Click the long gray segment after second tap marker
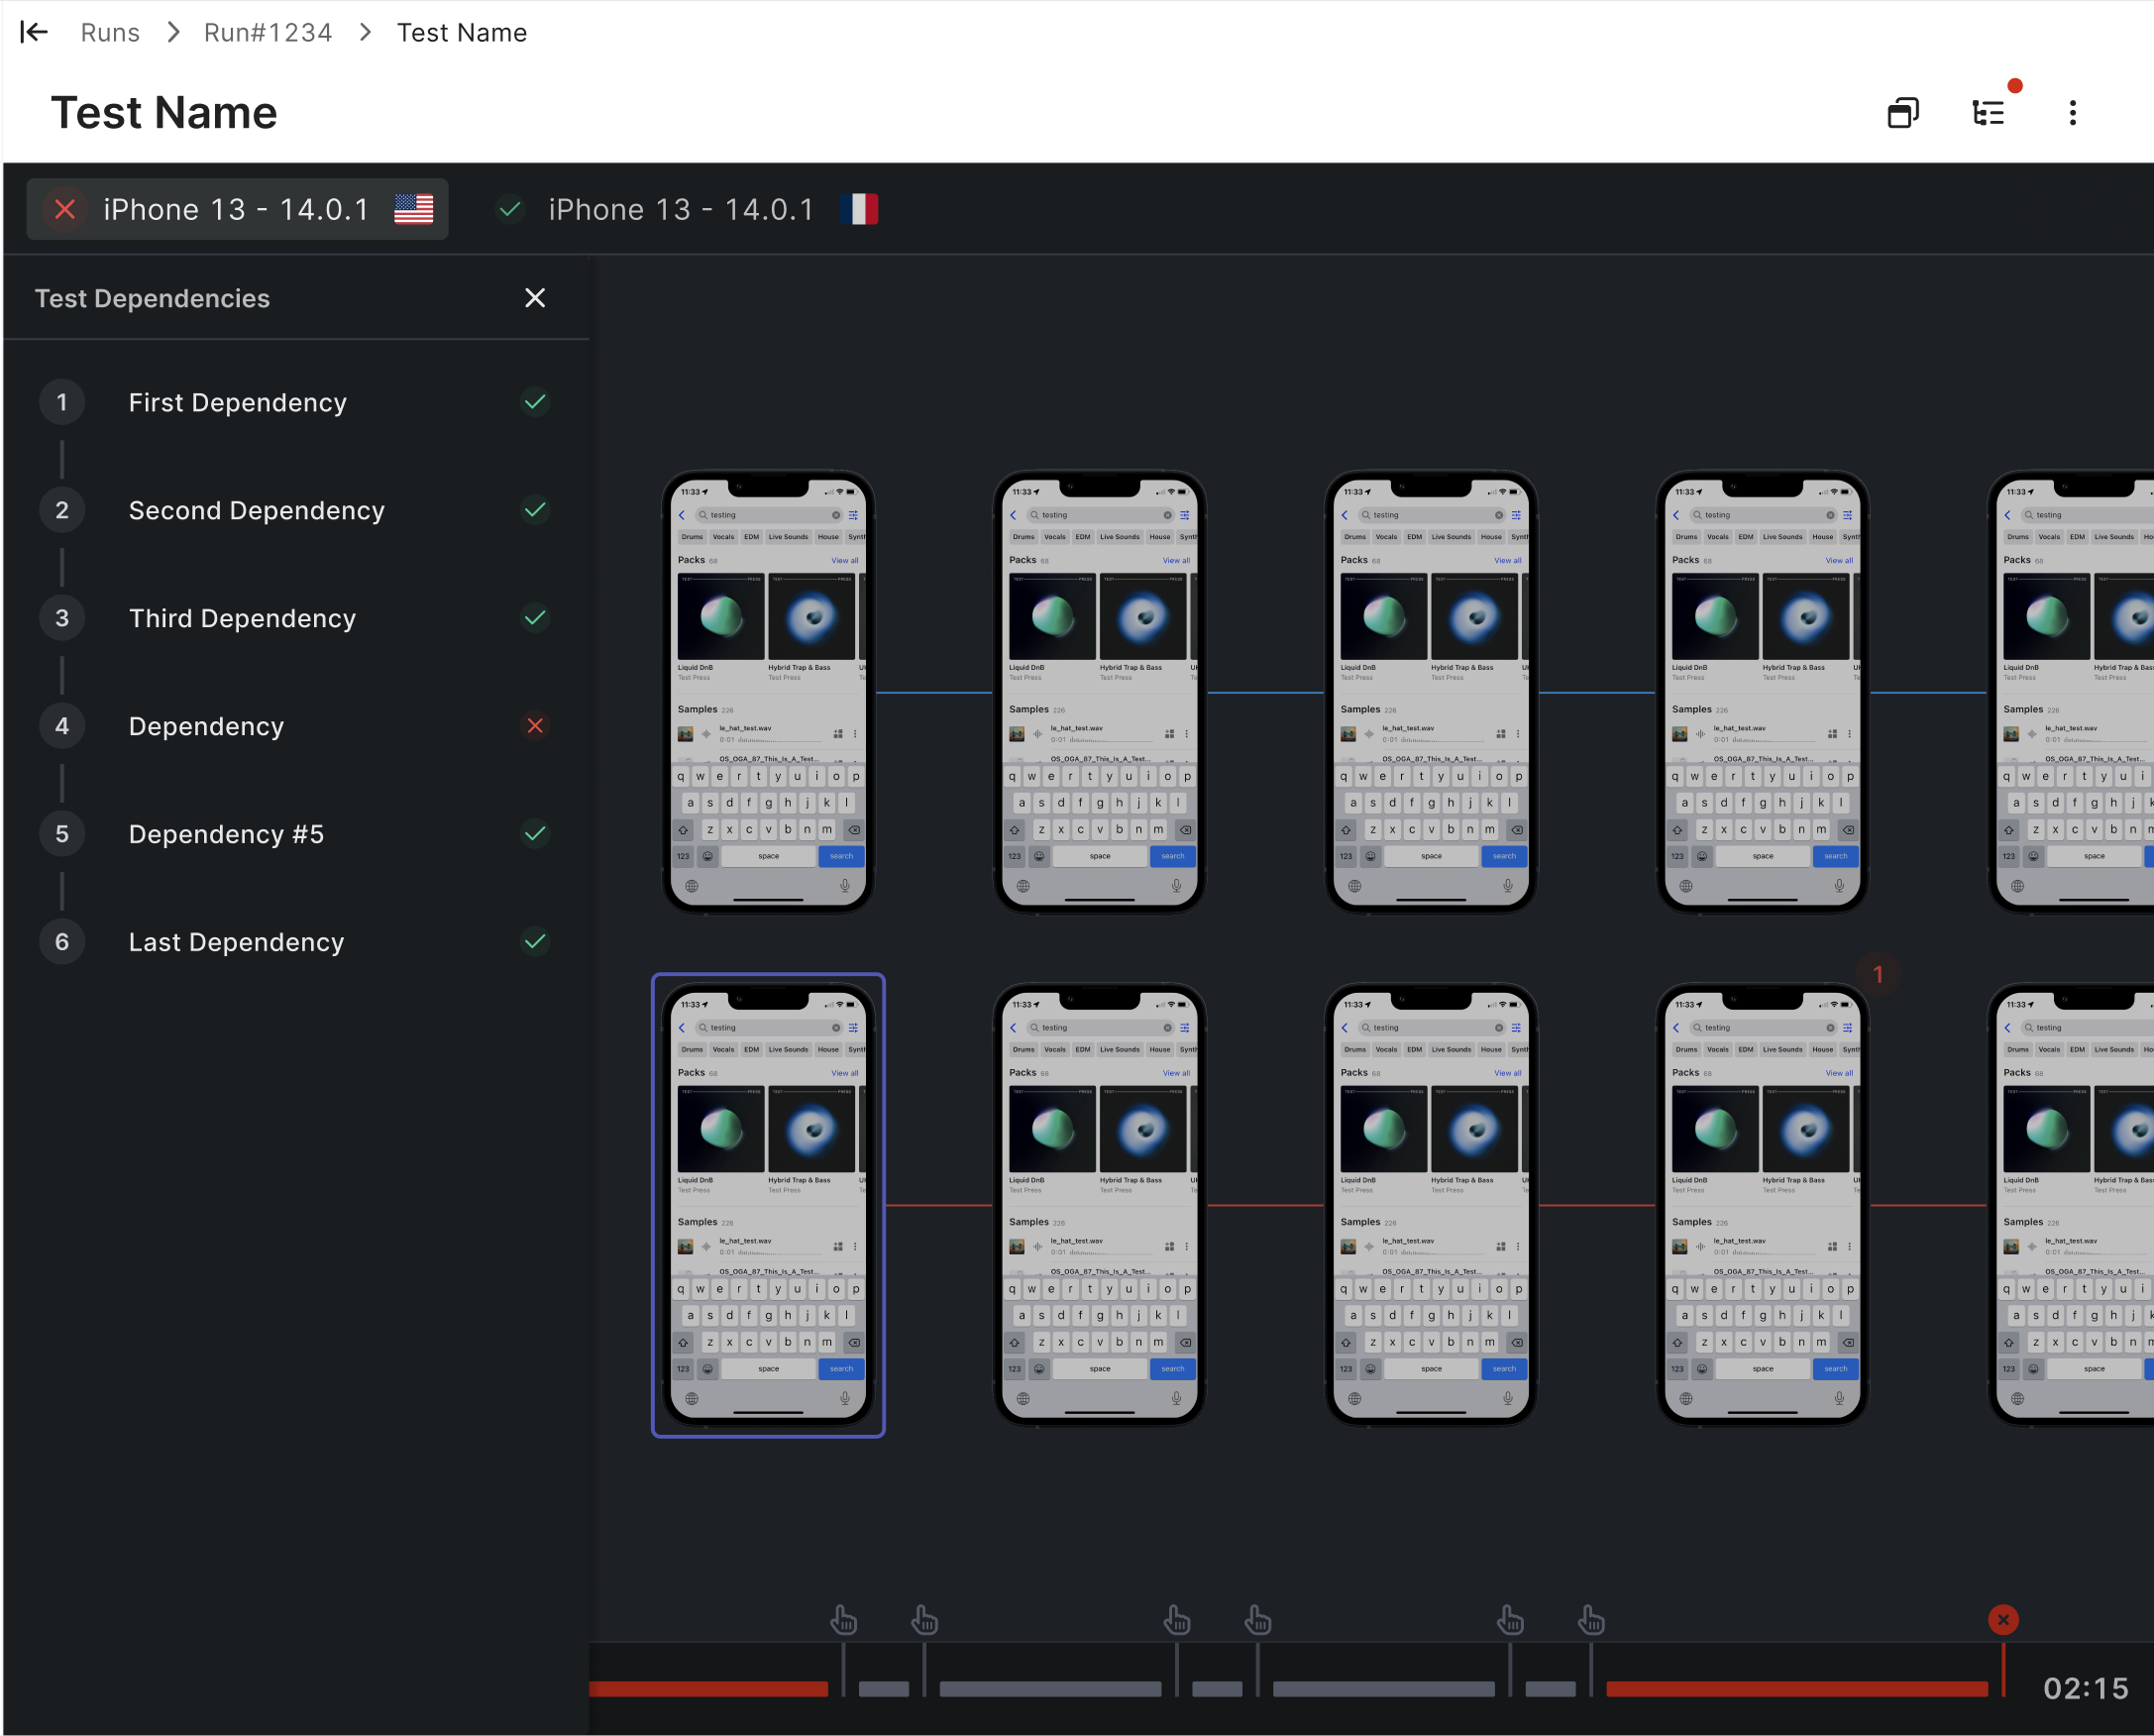The width and height of the screenshot is (2154, 1736). 1050,1689
